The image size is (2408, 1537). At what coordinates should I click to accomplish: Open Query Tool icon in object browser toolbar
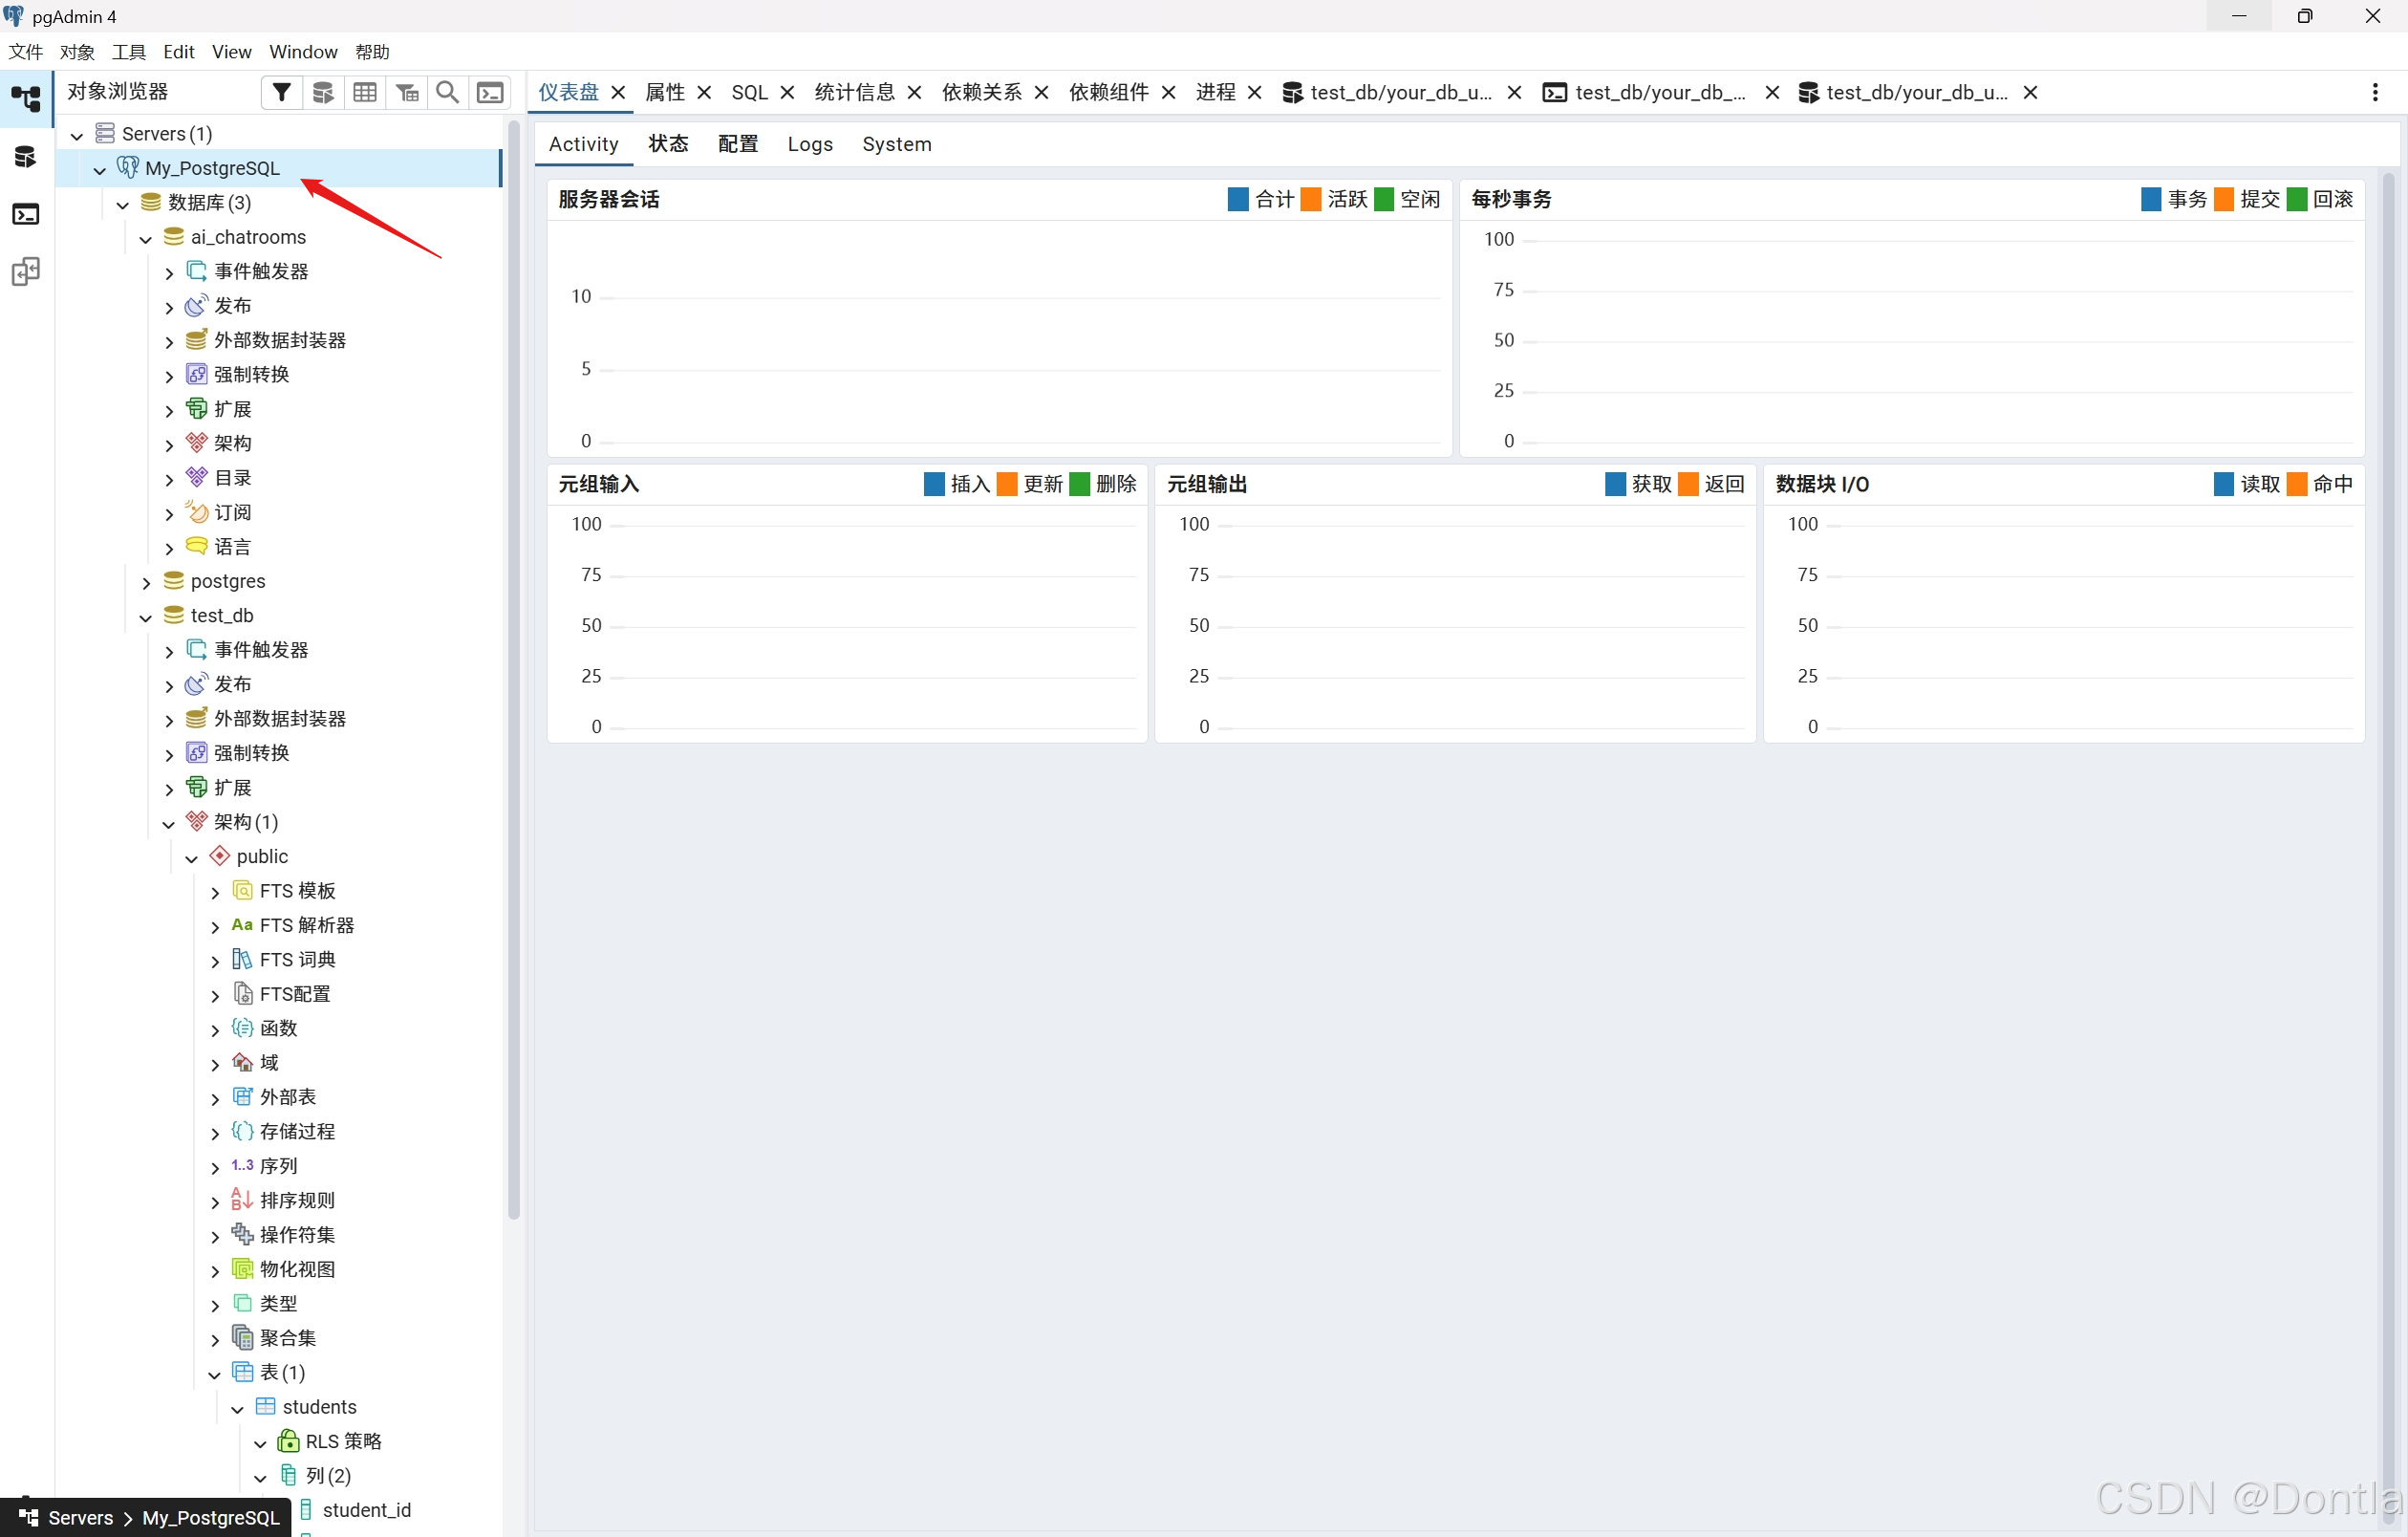[x=323, y=92]
